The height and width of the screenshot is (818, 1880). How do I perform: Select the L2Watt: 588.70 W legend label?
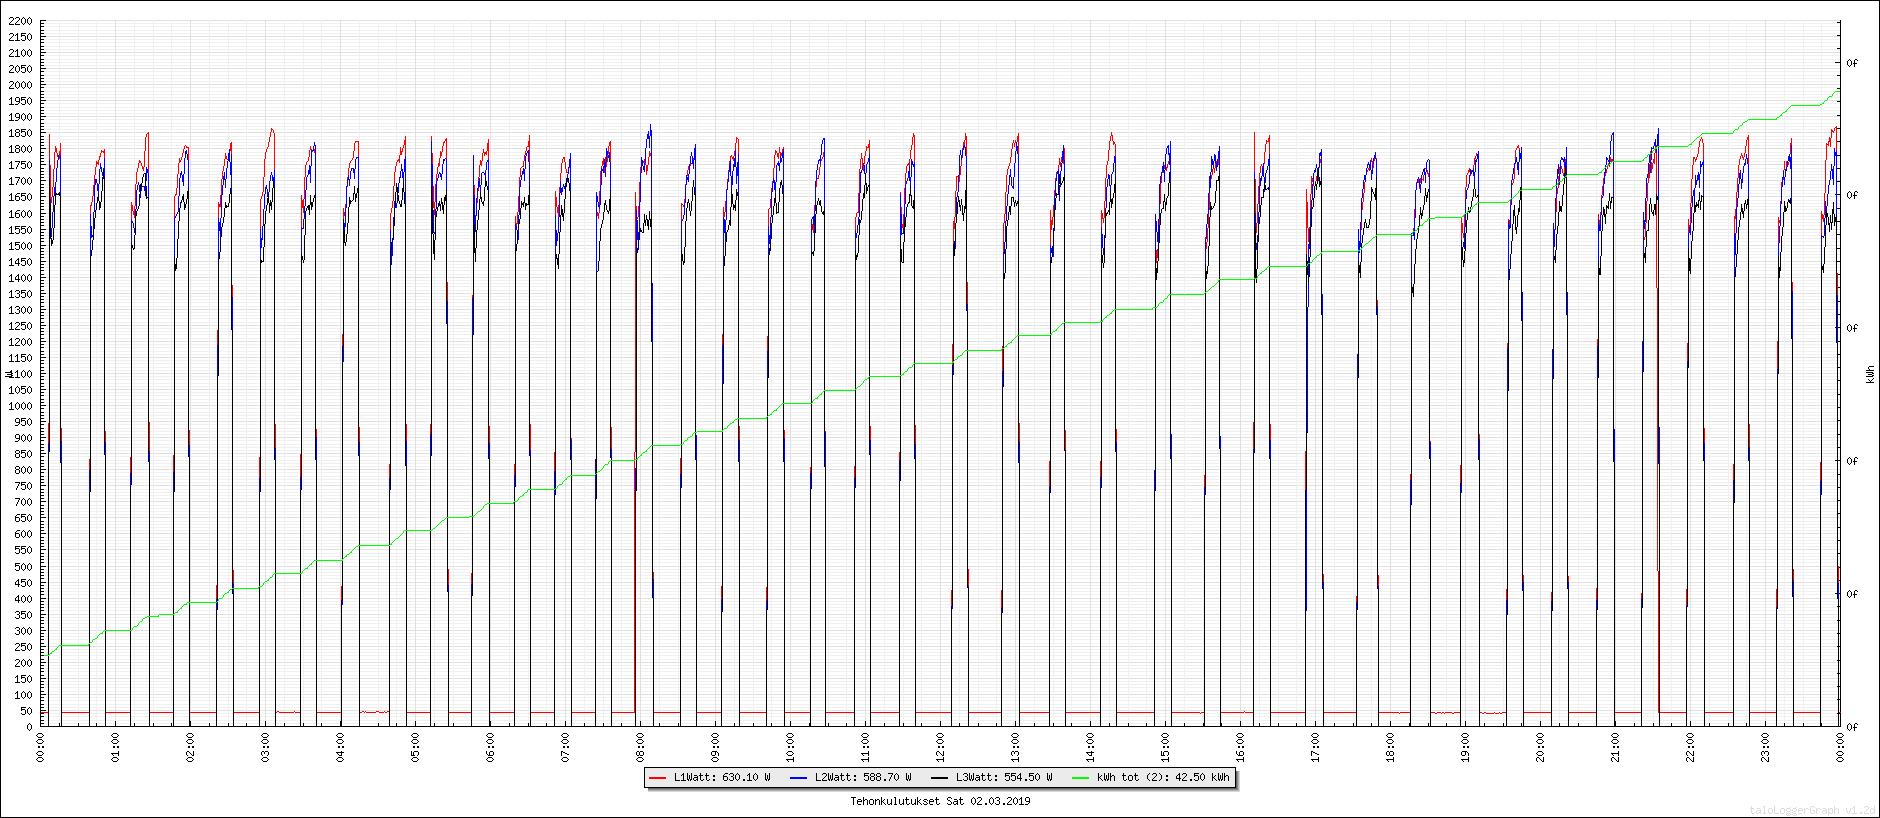pos(862,777)
